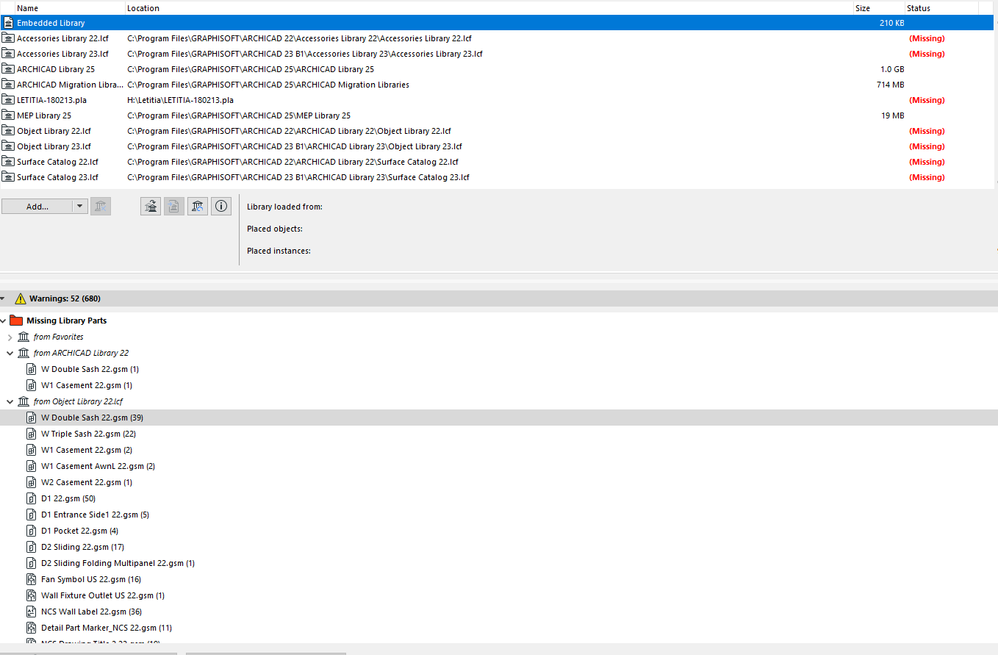Click the icon beside Accessories Library 22.lcf
The height and width of the screenshot is (655, 998).
tap(8, 38)
